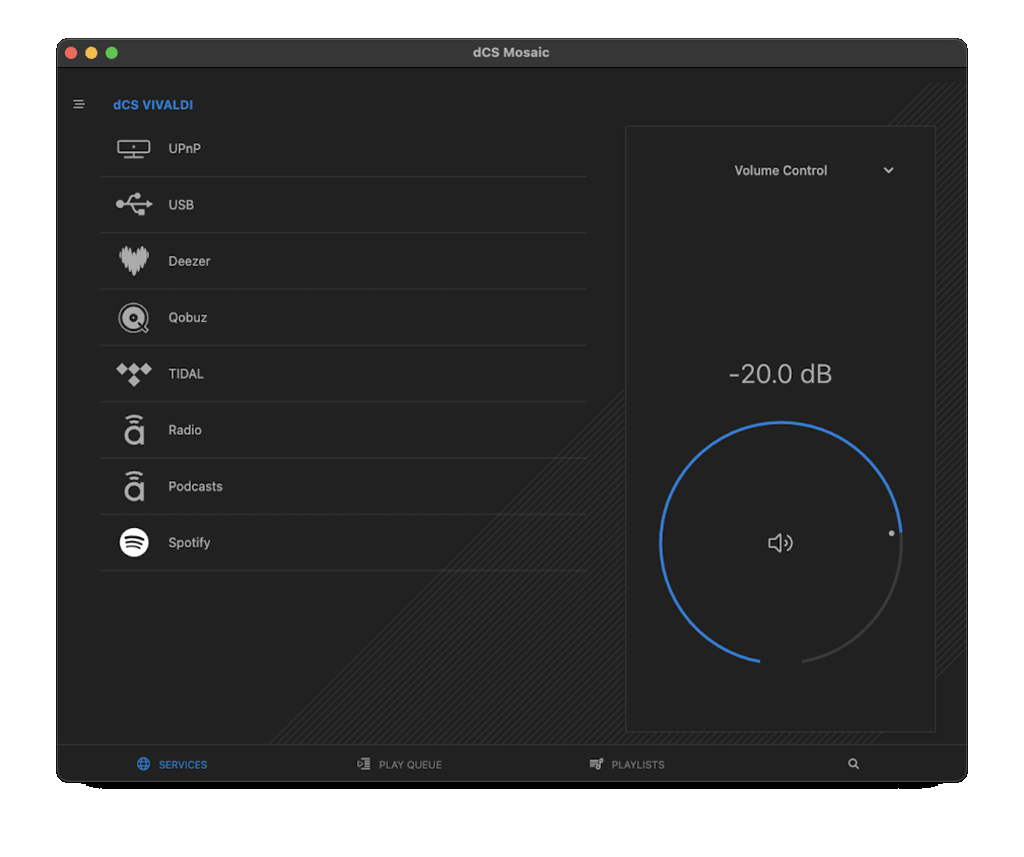
Task: Open Qobuz via its record icon
Action: (134, 318)
